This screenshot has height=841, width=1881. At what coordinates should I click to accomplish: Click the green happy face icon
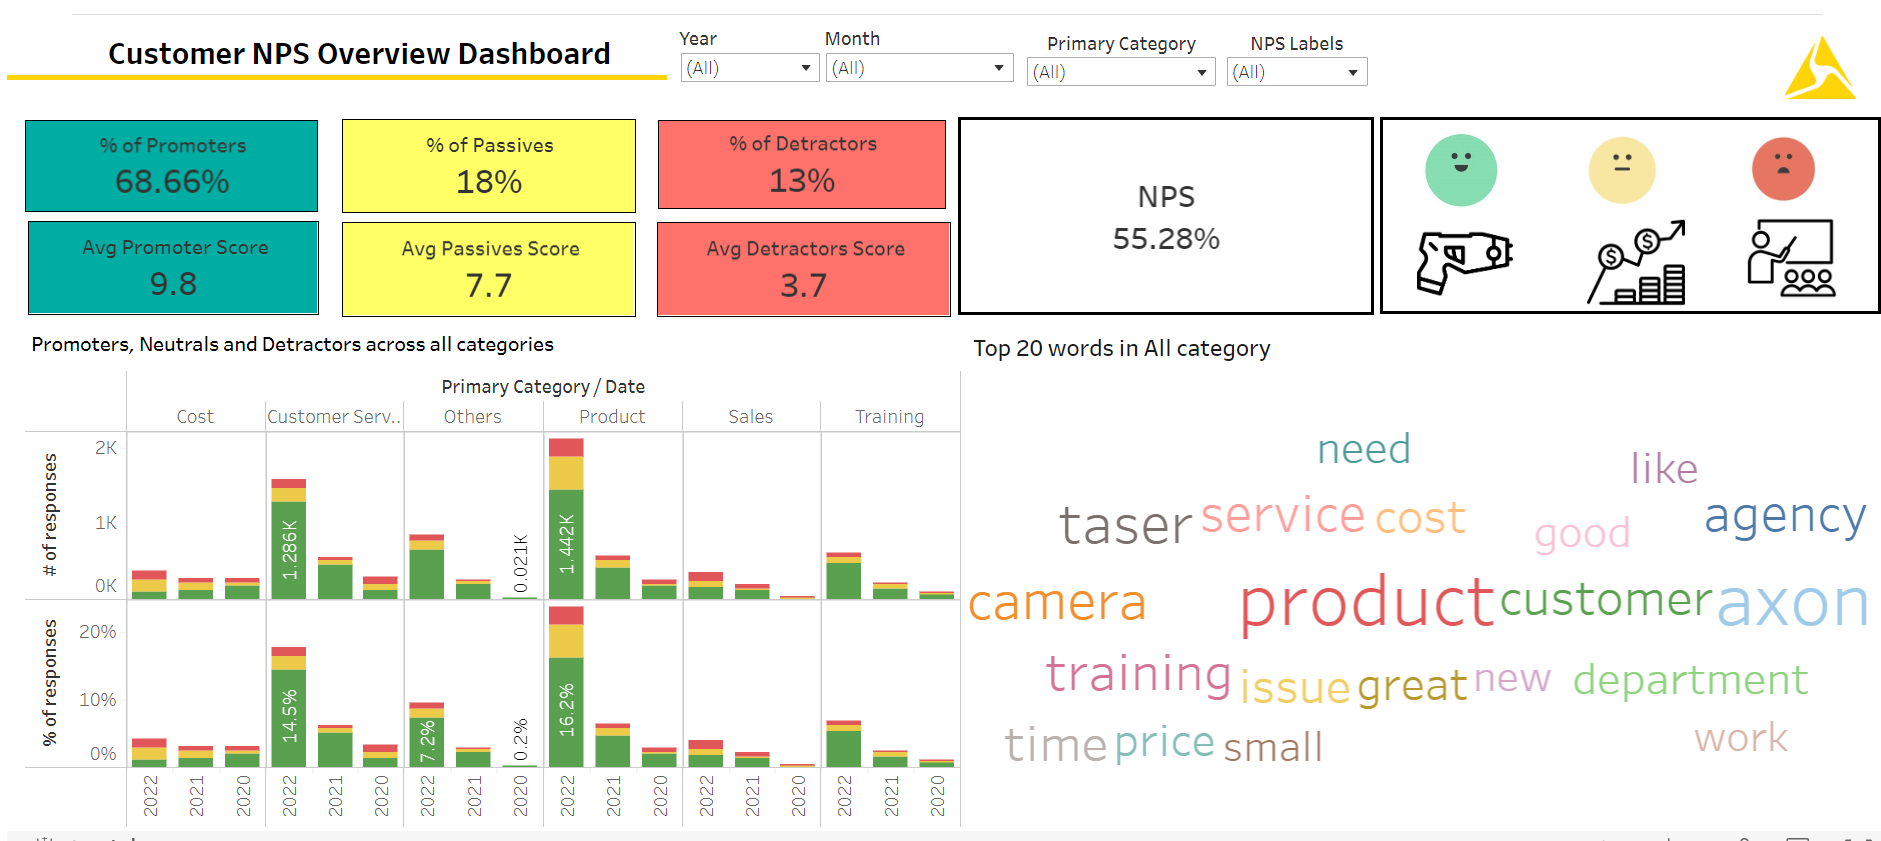coord(1461,170)
